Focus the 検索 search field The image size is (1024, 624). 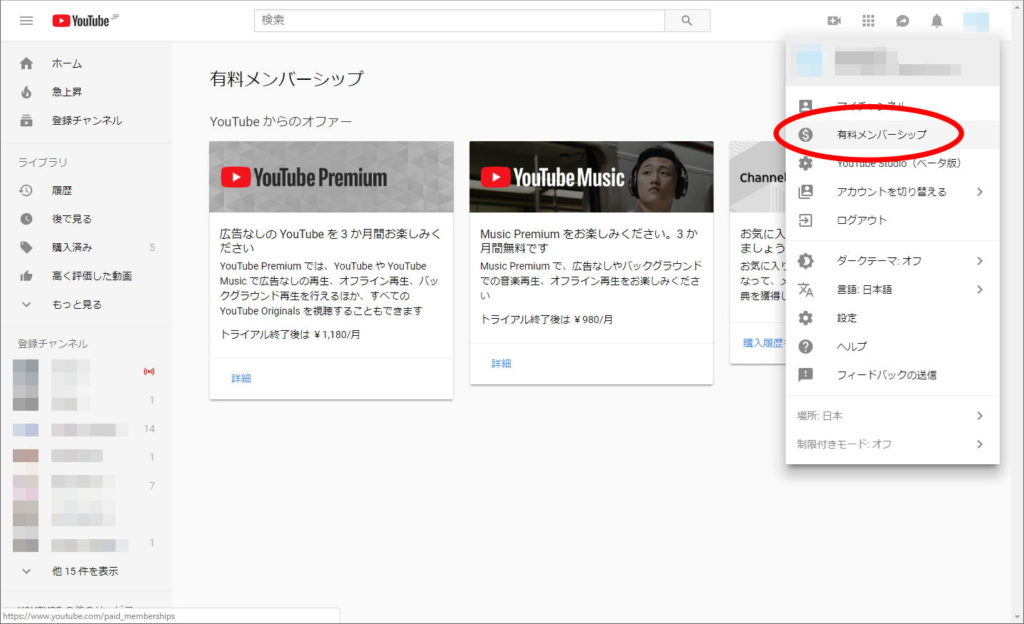point(459,20)
